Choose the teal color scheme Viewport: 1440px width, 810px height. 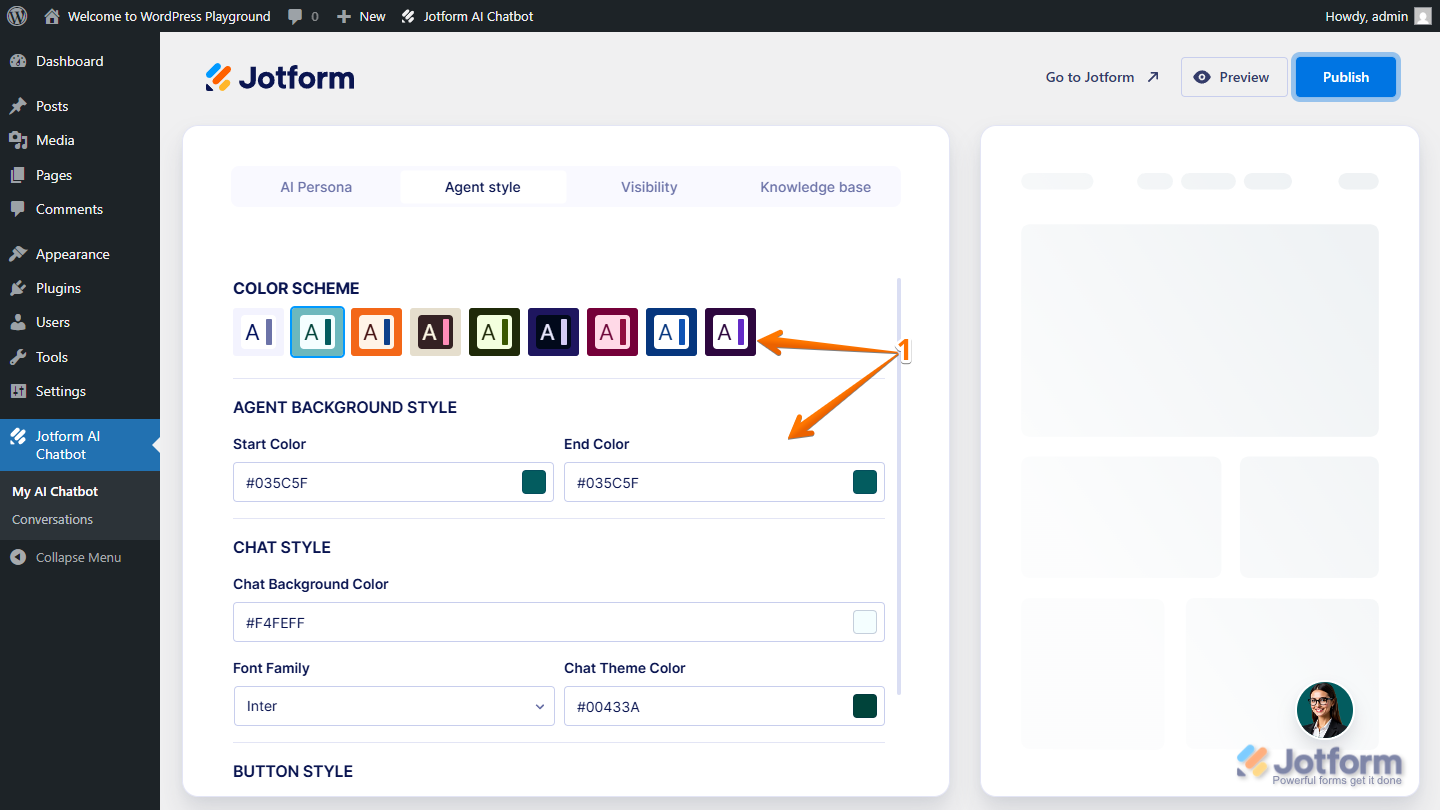coord(318,332)
